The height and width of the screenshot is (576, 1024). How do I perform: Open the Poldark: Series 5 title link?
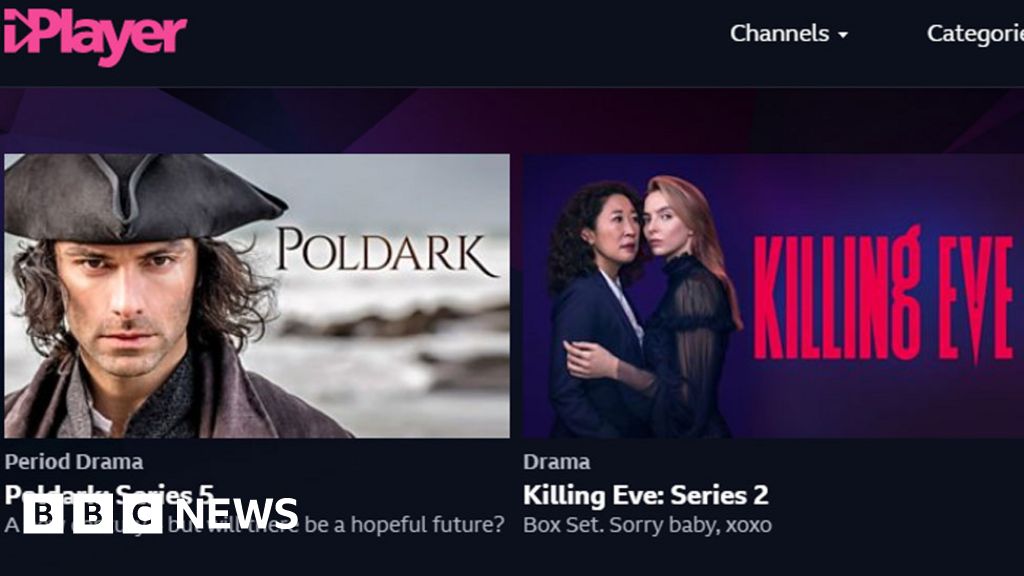coord(109,494)
